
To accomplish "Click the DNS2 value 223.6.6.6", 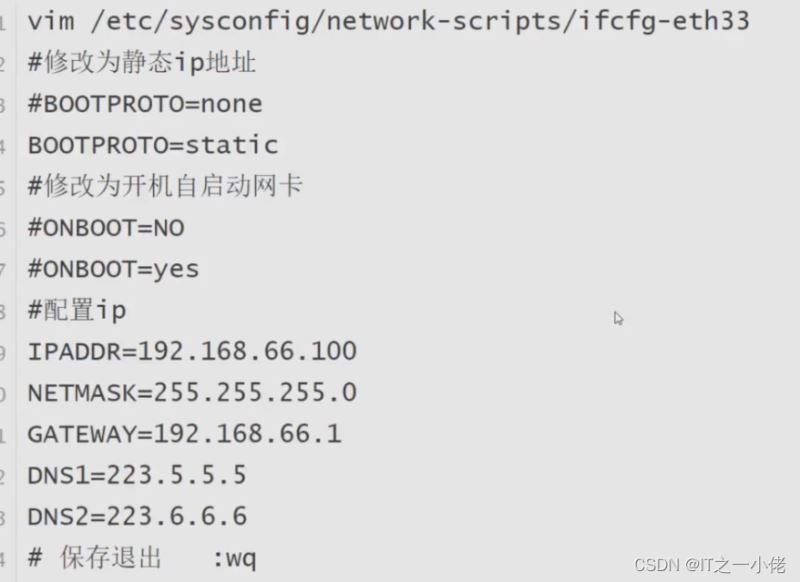I will pyautogui.click(x=176, y=516).
